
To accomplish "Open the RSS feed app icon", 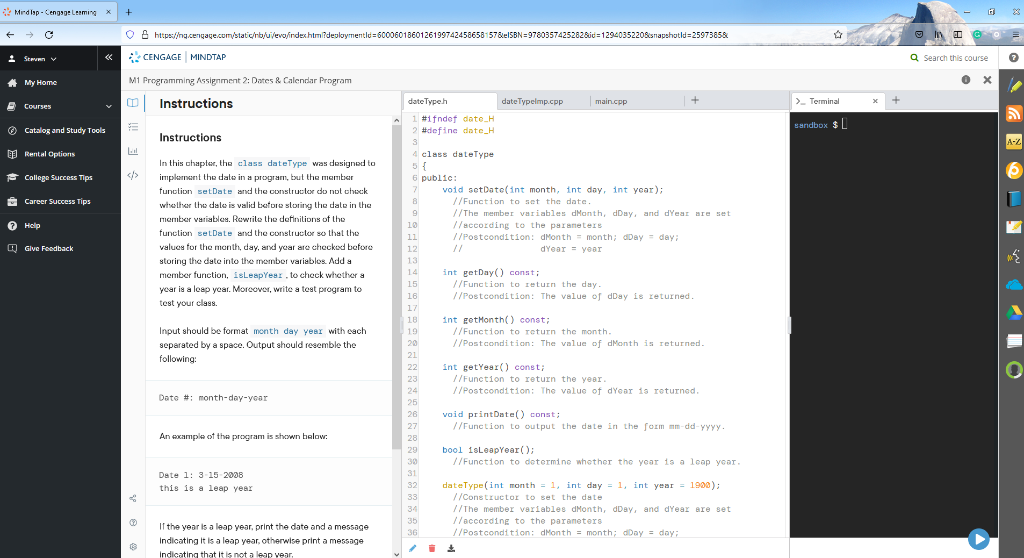I will pos(1014,113).
